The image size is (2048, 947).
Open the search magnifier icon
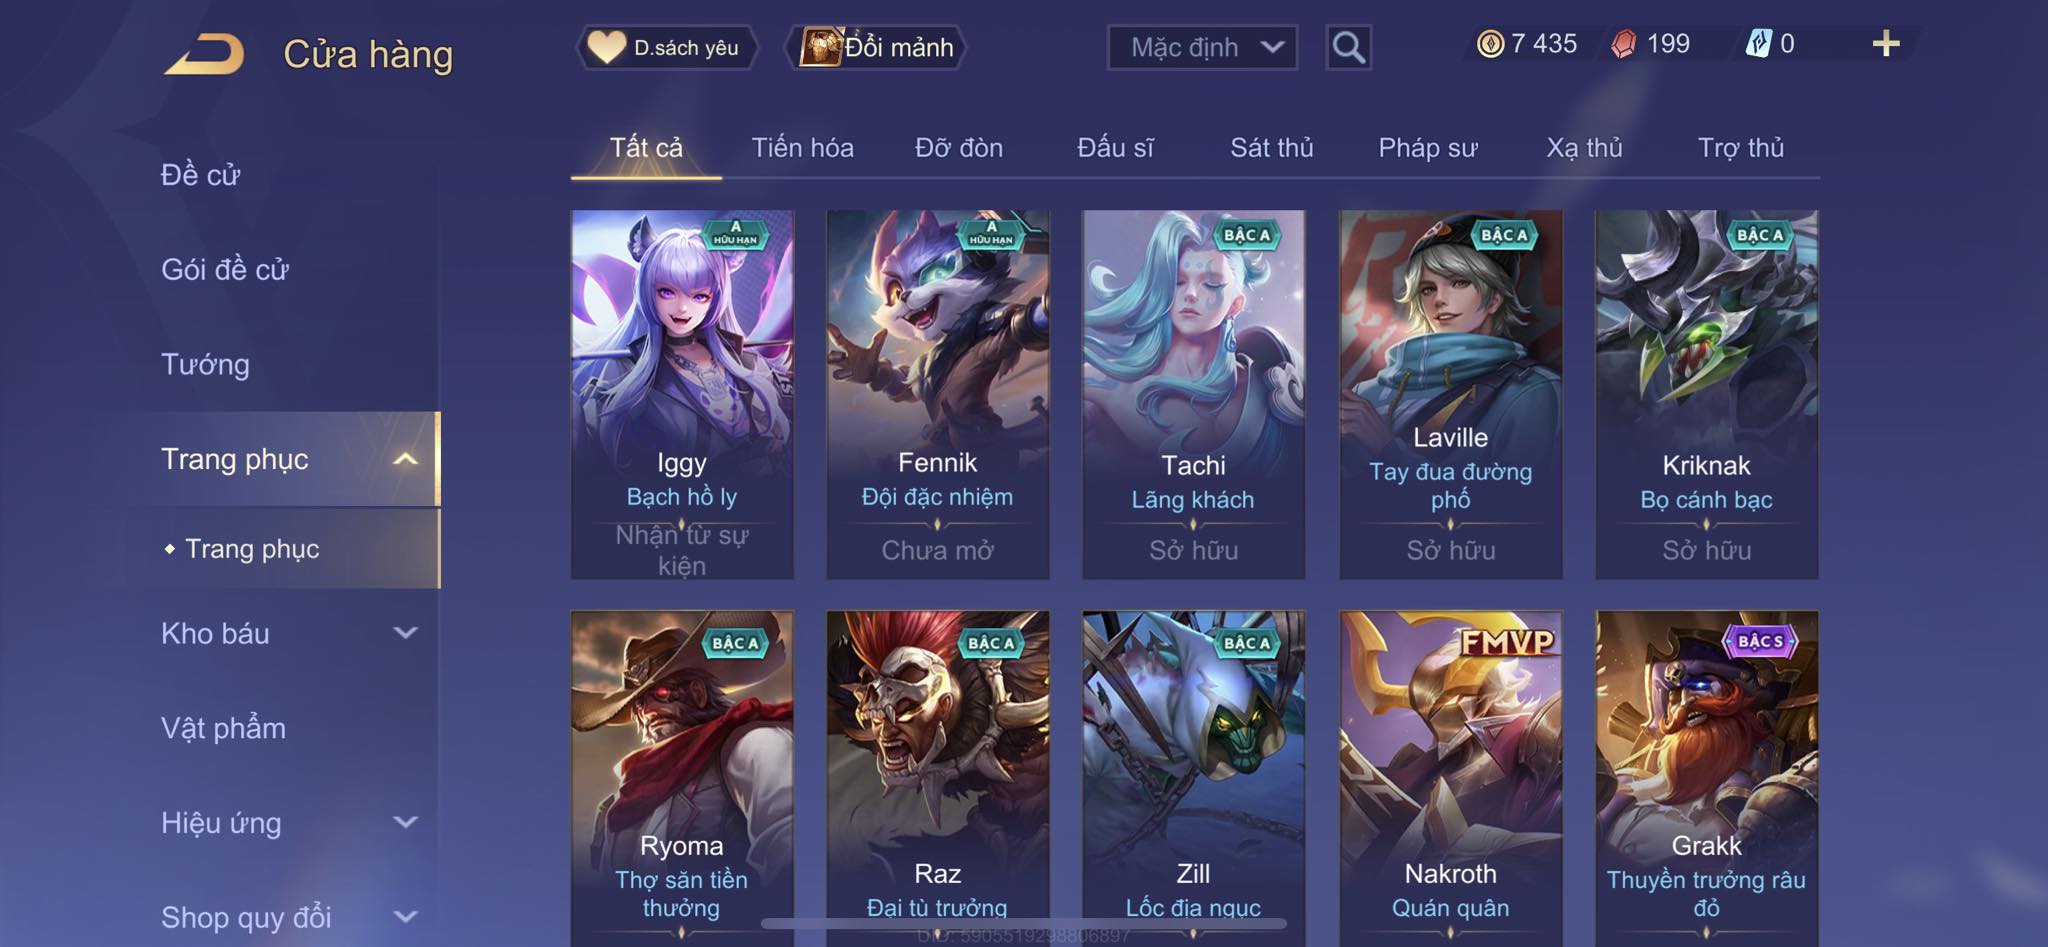[1348, 47]
